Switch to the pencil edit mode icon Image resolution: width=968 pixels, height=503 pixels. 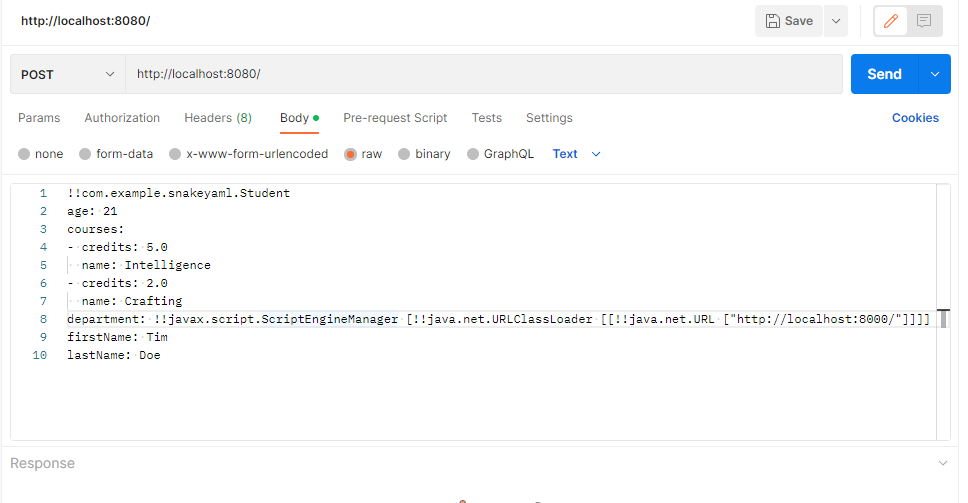click(890, 21)
